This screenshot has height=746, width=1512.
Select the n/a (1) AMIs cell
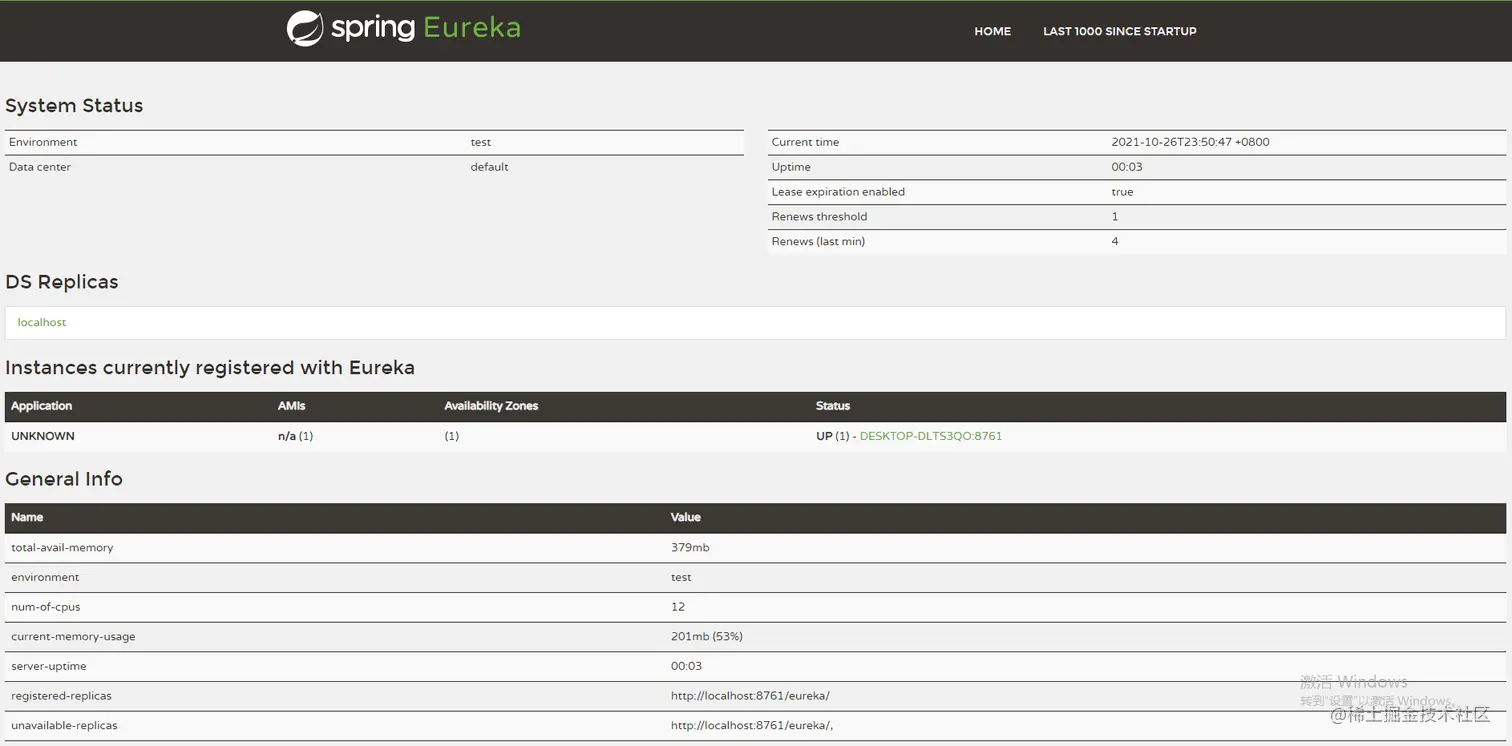click(295, 436)
